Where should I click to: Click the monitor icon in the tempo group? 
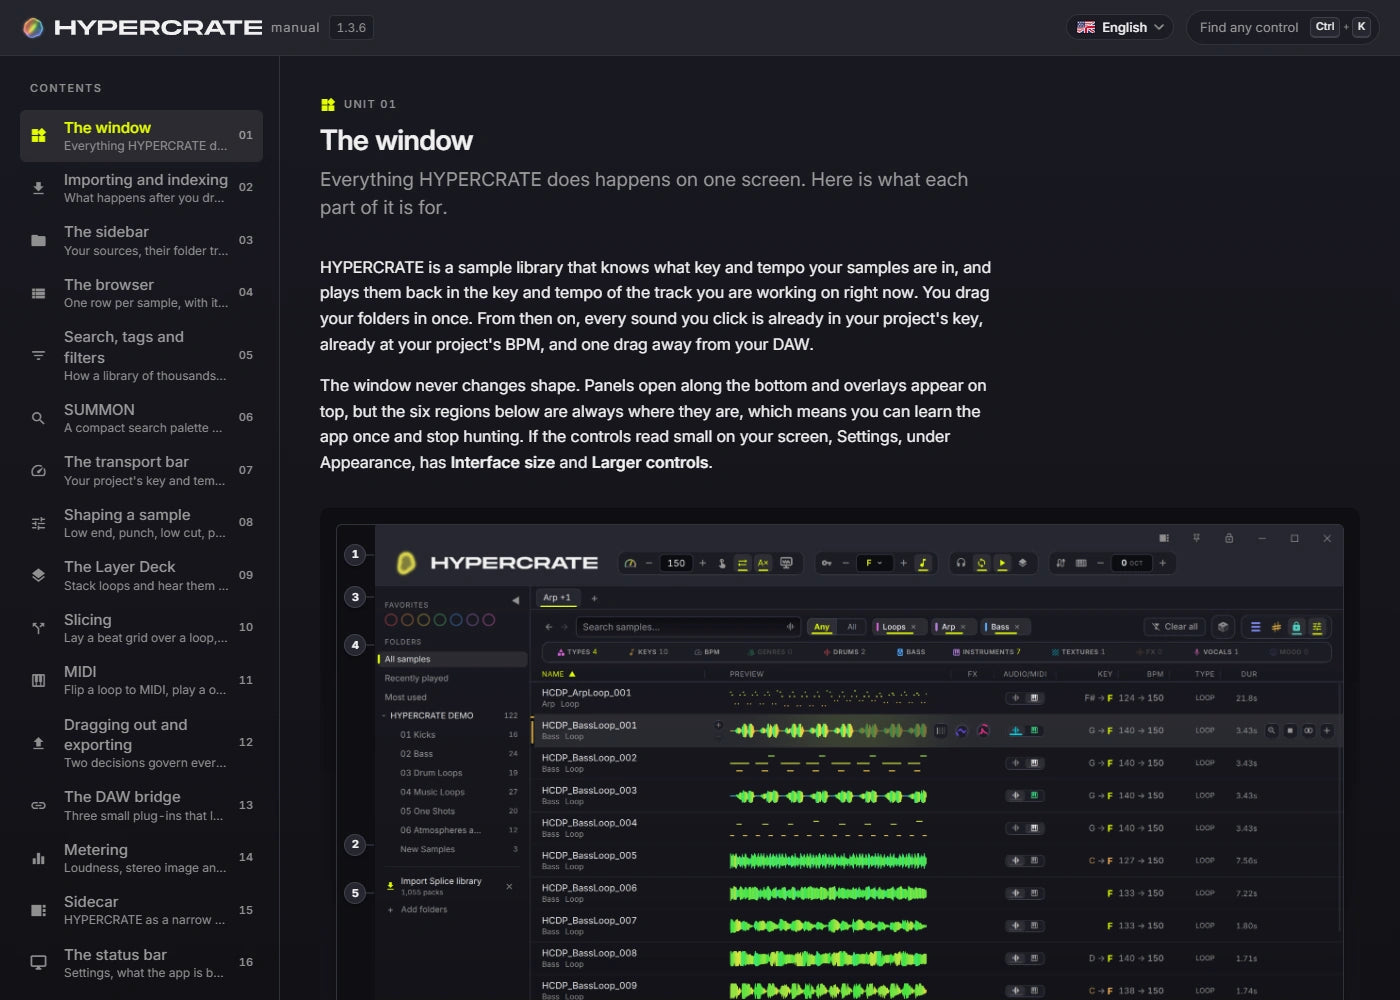(786, 563)
